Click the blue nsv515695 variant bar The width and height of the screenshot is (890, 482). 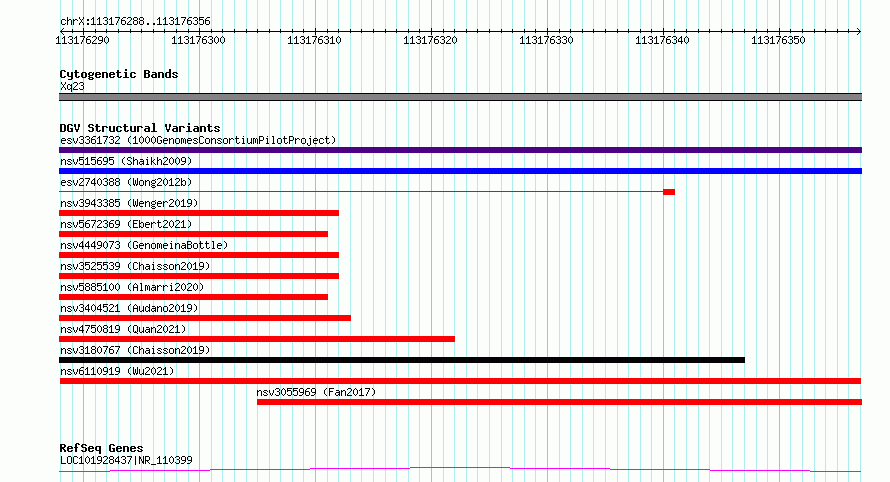[460, 171]
